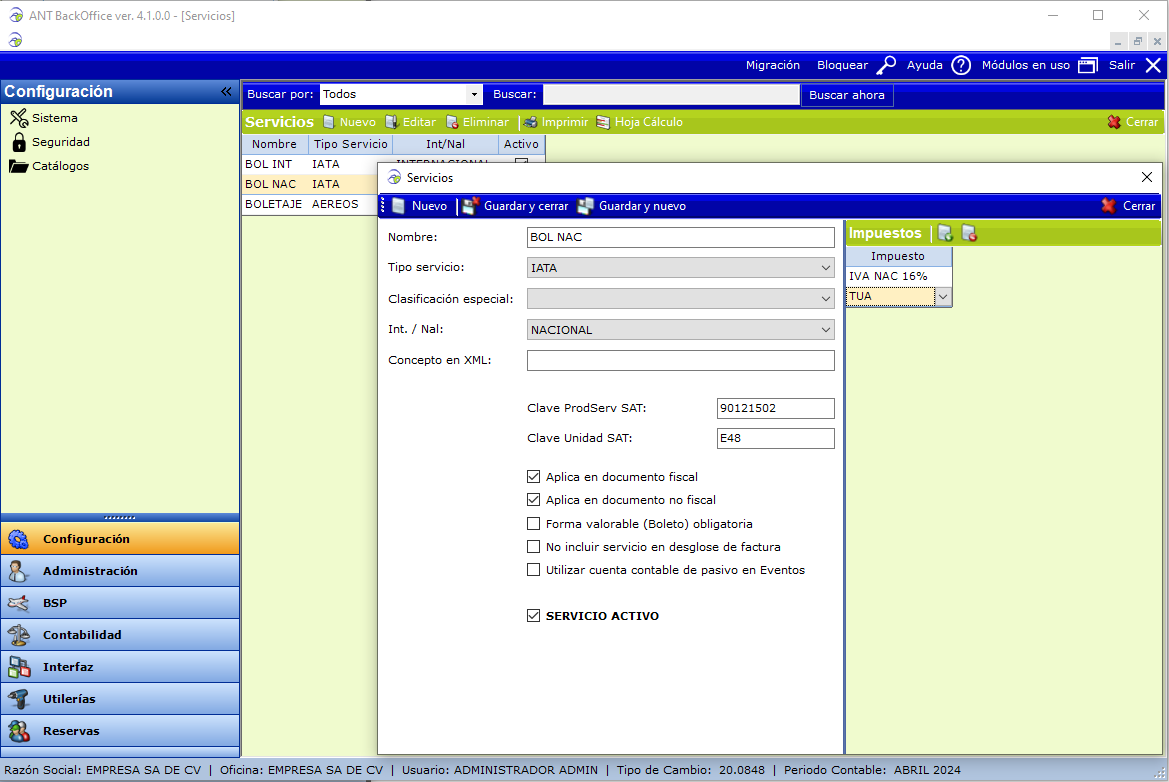Click the Concepto en XML field
Screen dimensions: 1169x782
[x=680, y=360]
